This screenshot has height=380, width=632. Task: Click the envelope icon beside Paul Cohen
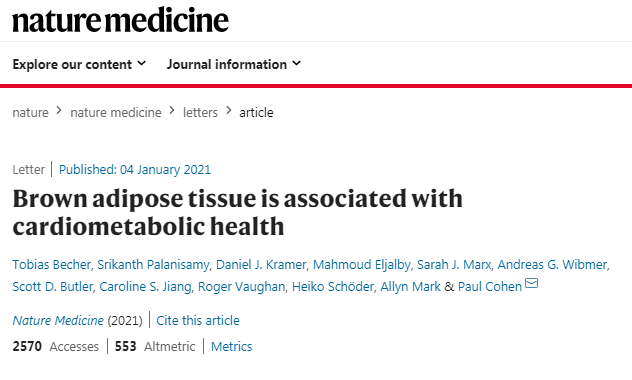(531, 283)
